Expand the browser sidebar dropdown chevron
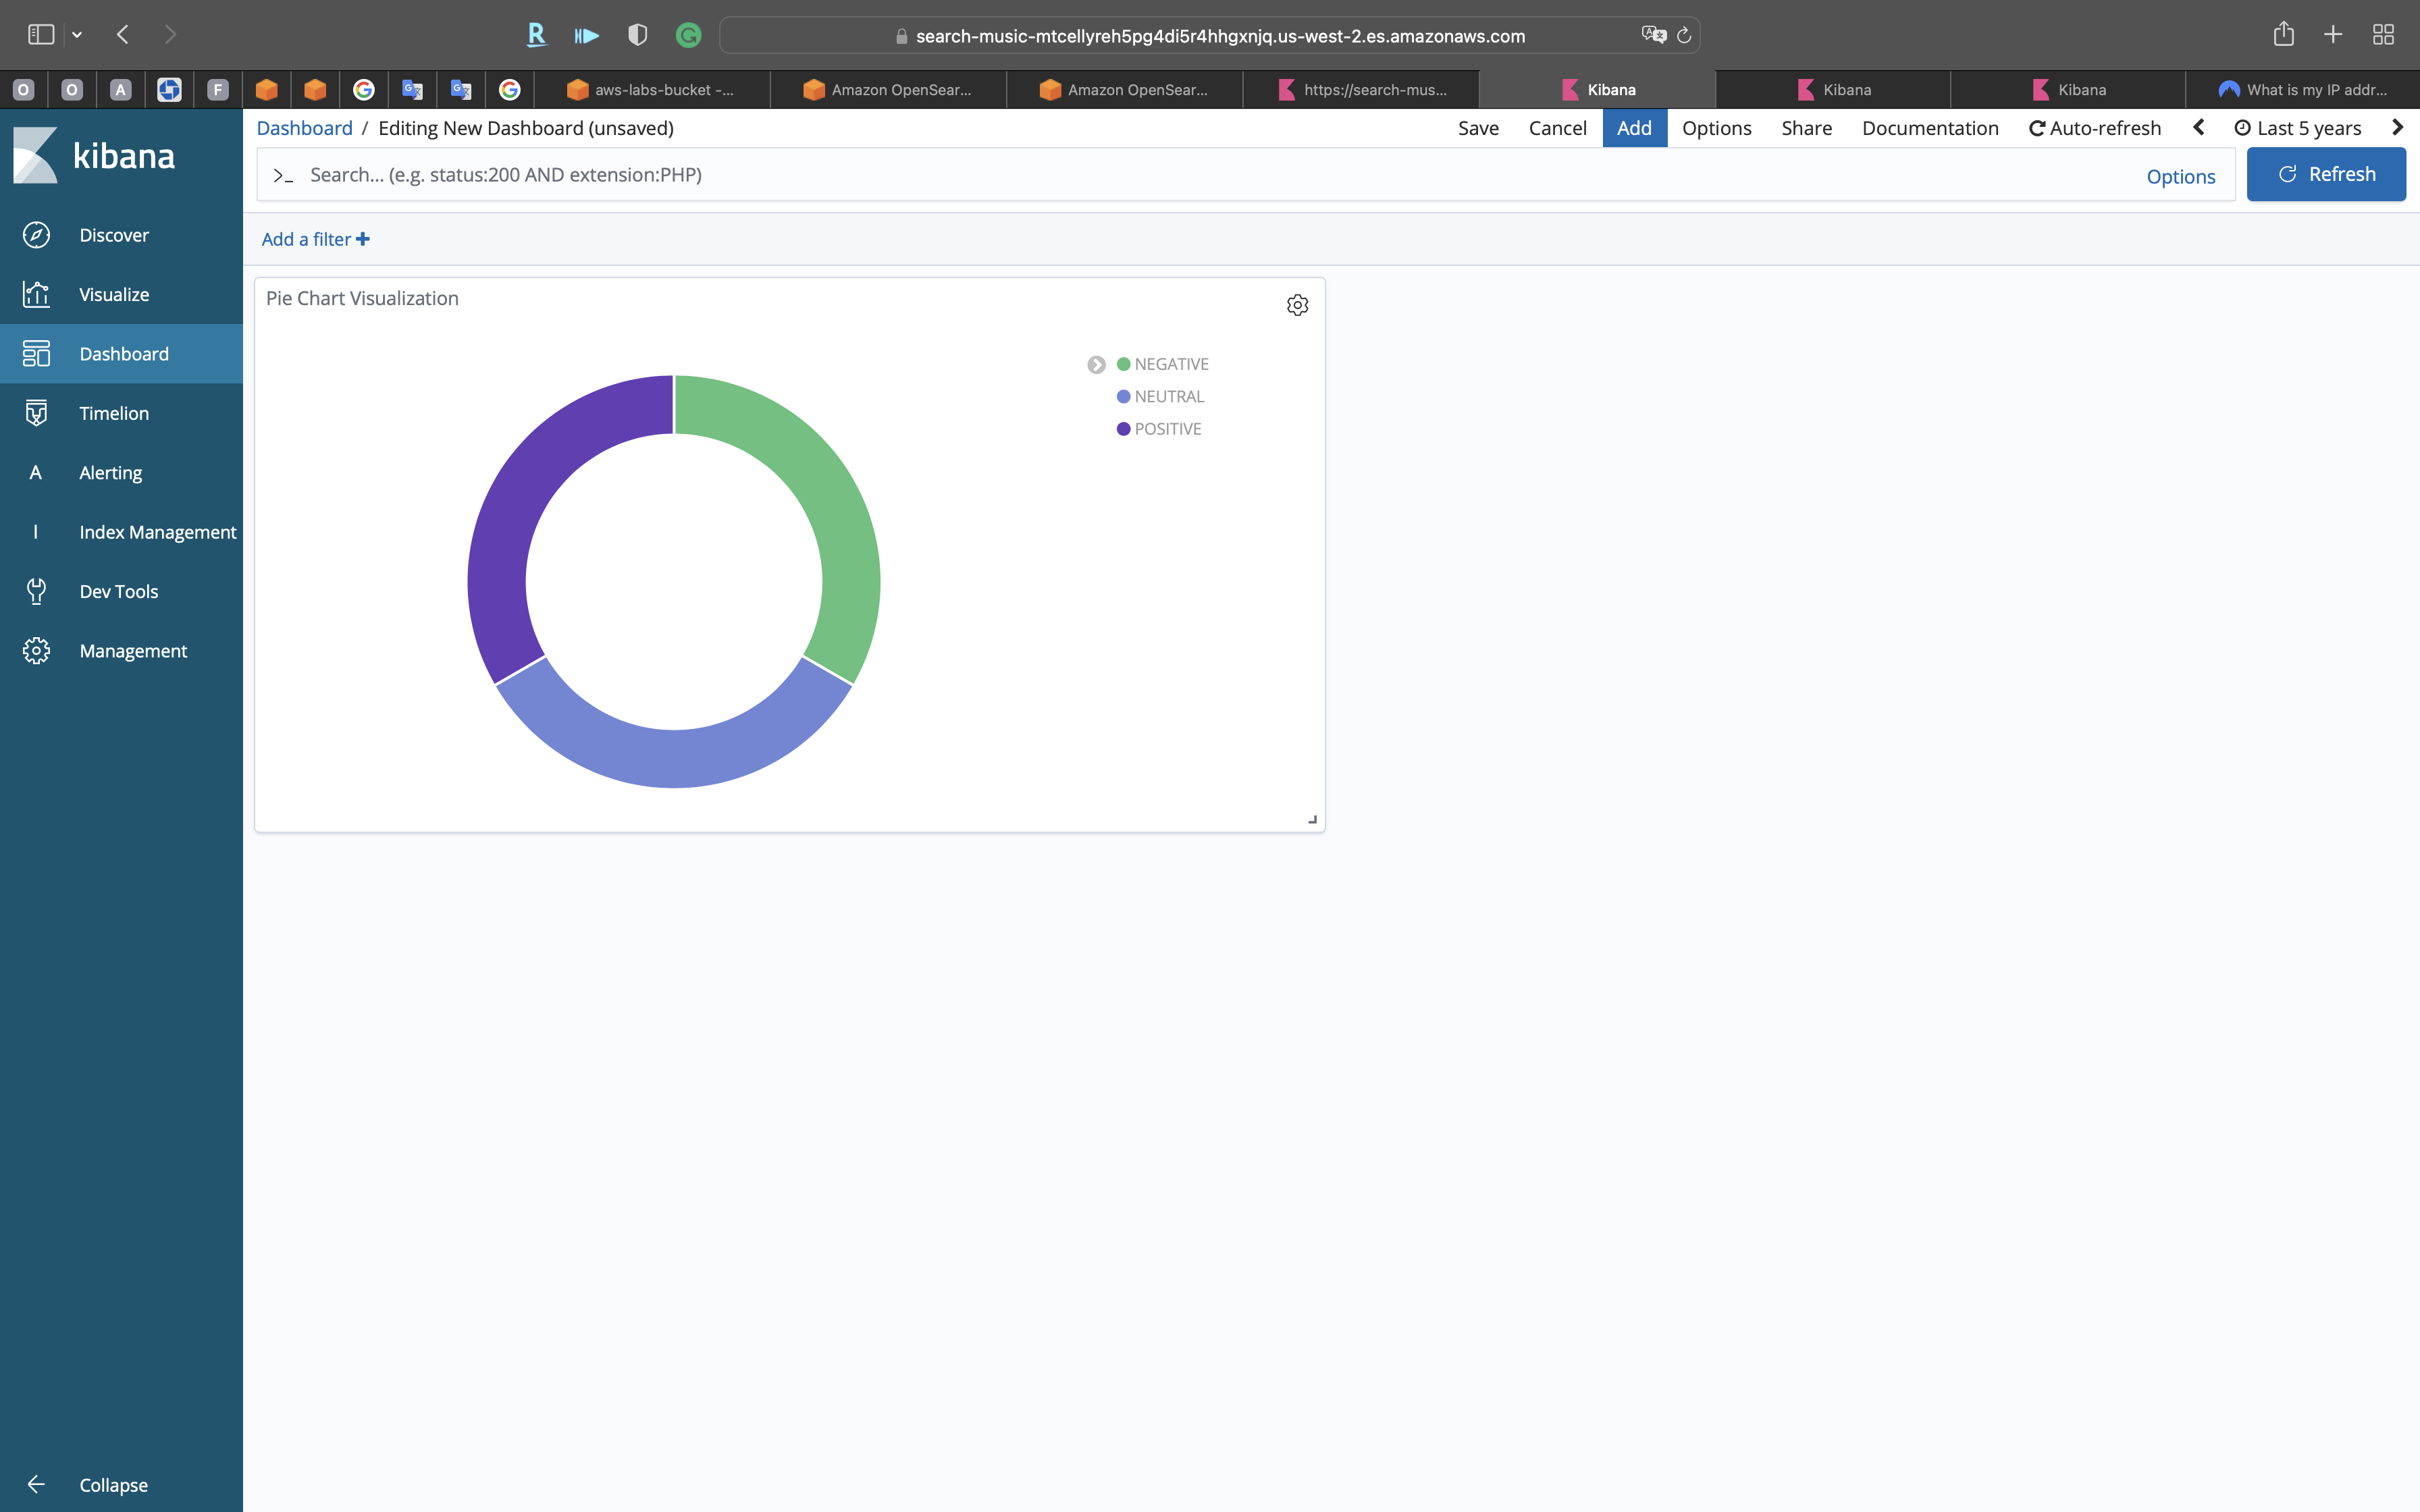This screenshot has width=2420, height=1512. (77, 35)
